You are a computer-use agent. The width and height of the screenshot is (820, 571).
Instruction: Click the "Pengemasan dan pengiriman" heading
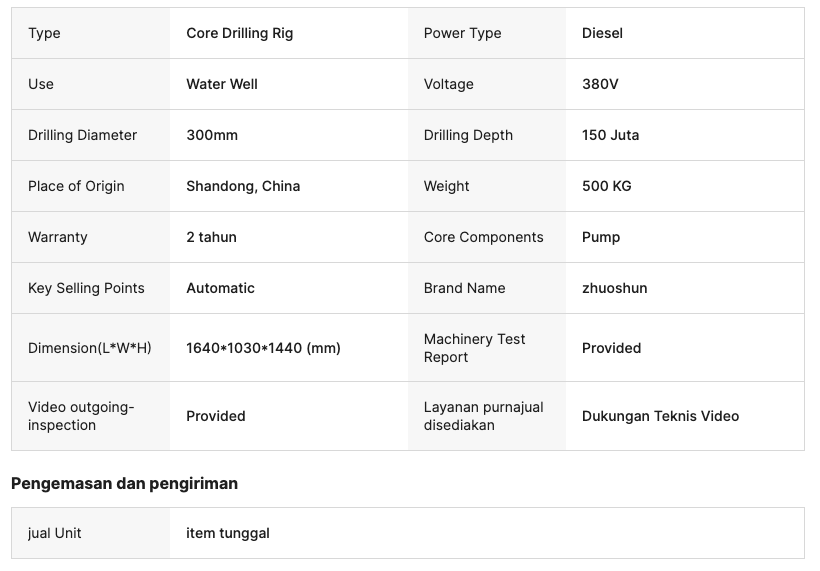[x=124, y=483]
